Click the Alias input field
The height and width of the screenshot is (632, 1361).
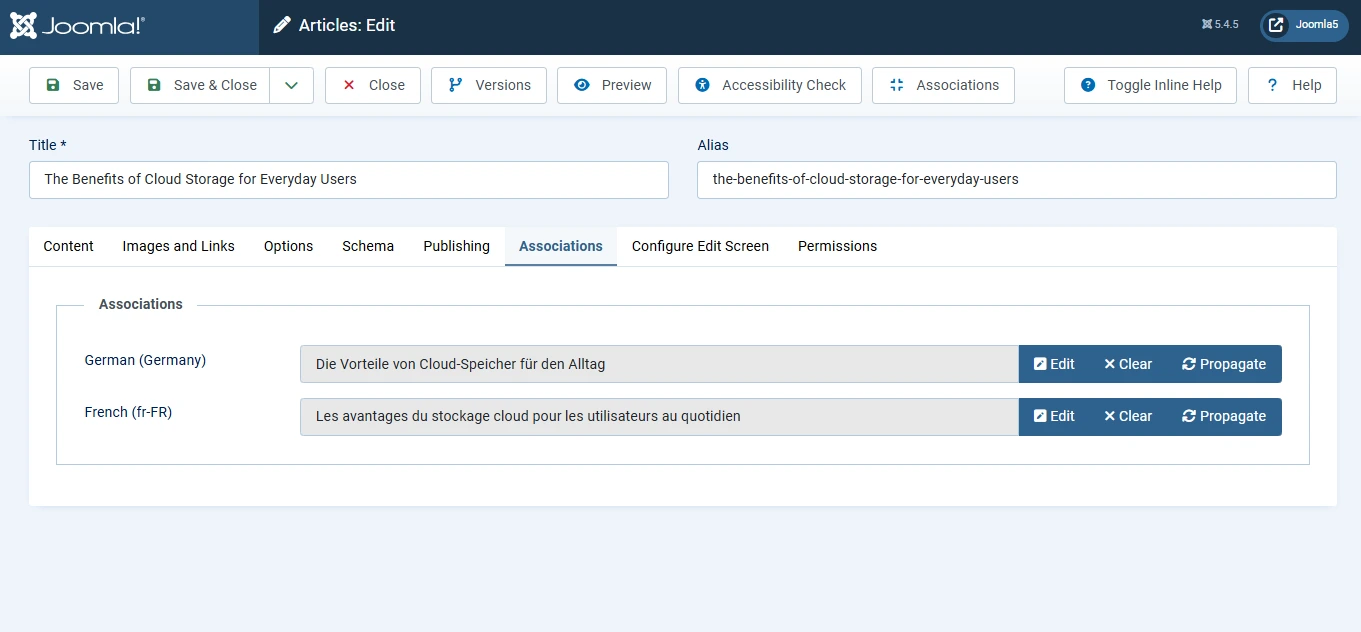[x=1017, y=180]
